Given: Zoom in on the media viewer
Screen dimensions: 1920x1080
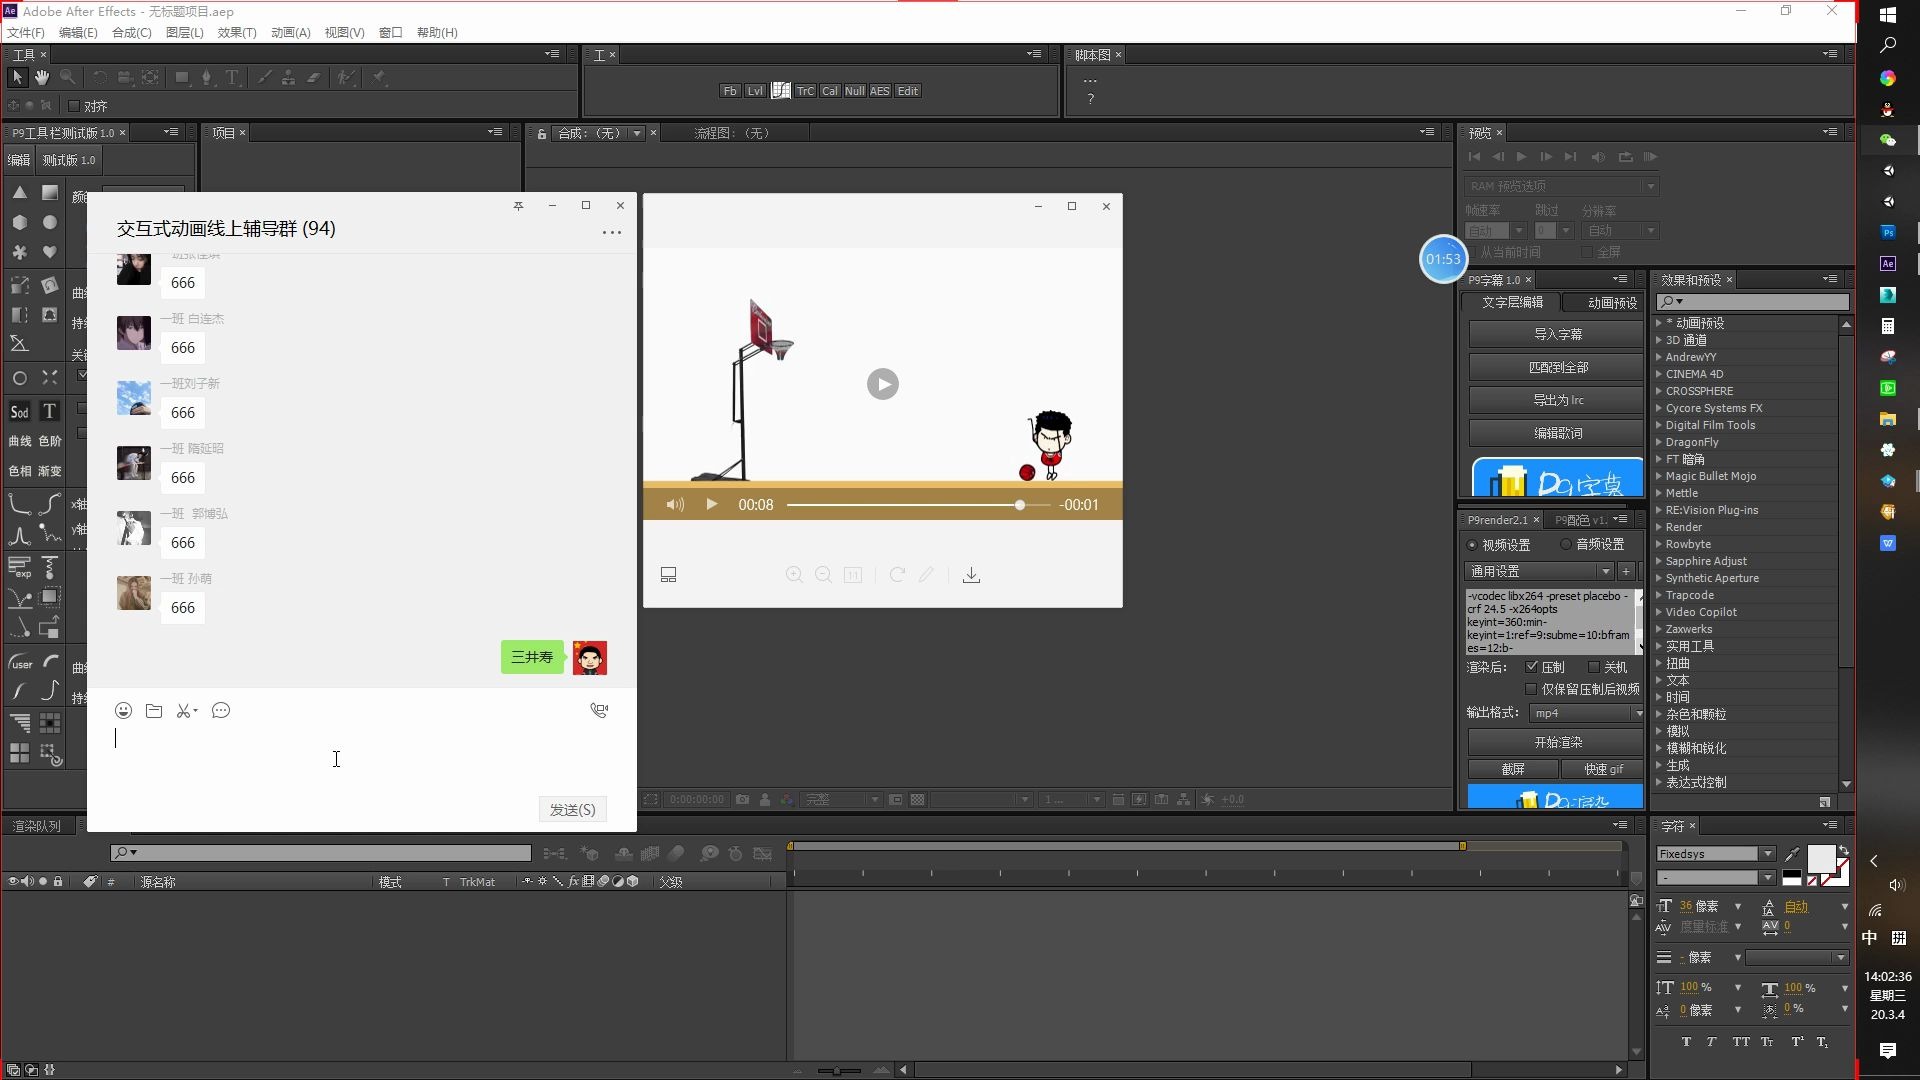Looking at the screenshot, I should [x=794, y=575].
